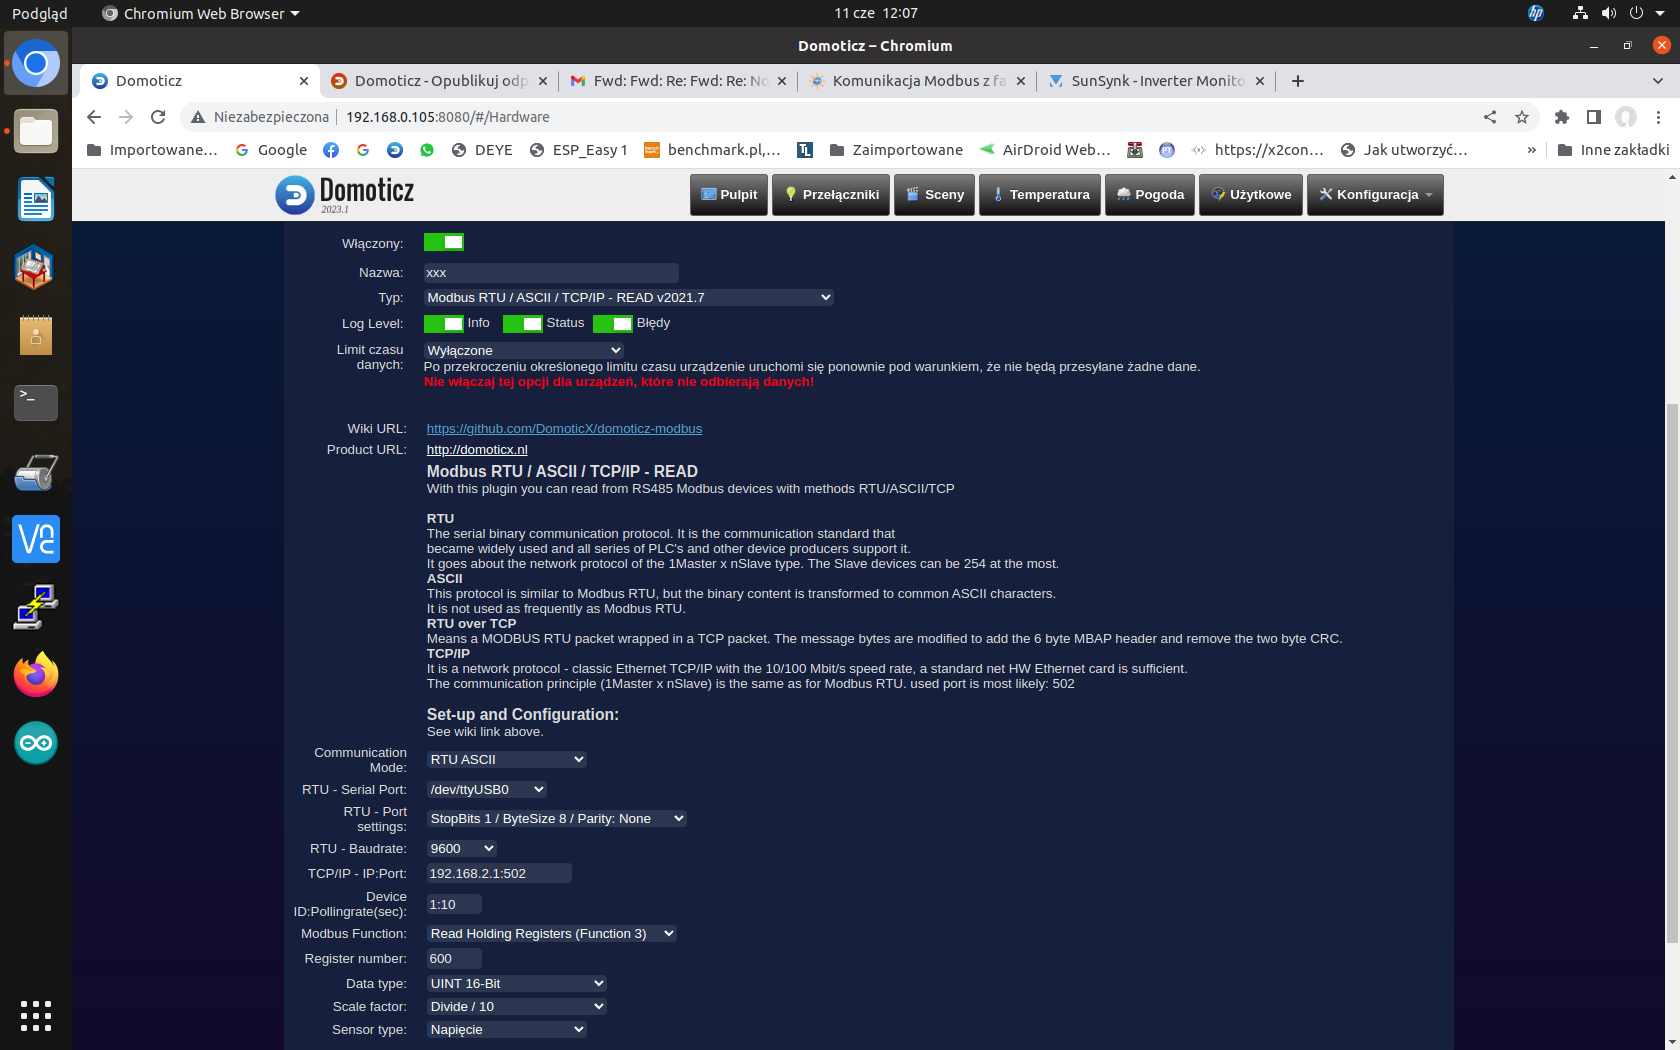Open the Temperatura tab
The height and width of the screenshot is (1050, 1680).
pos(1040,194)
